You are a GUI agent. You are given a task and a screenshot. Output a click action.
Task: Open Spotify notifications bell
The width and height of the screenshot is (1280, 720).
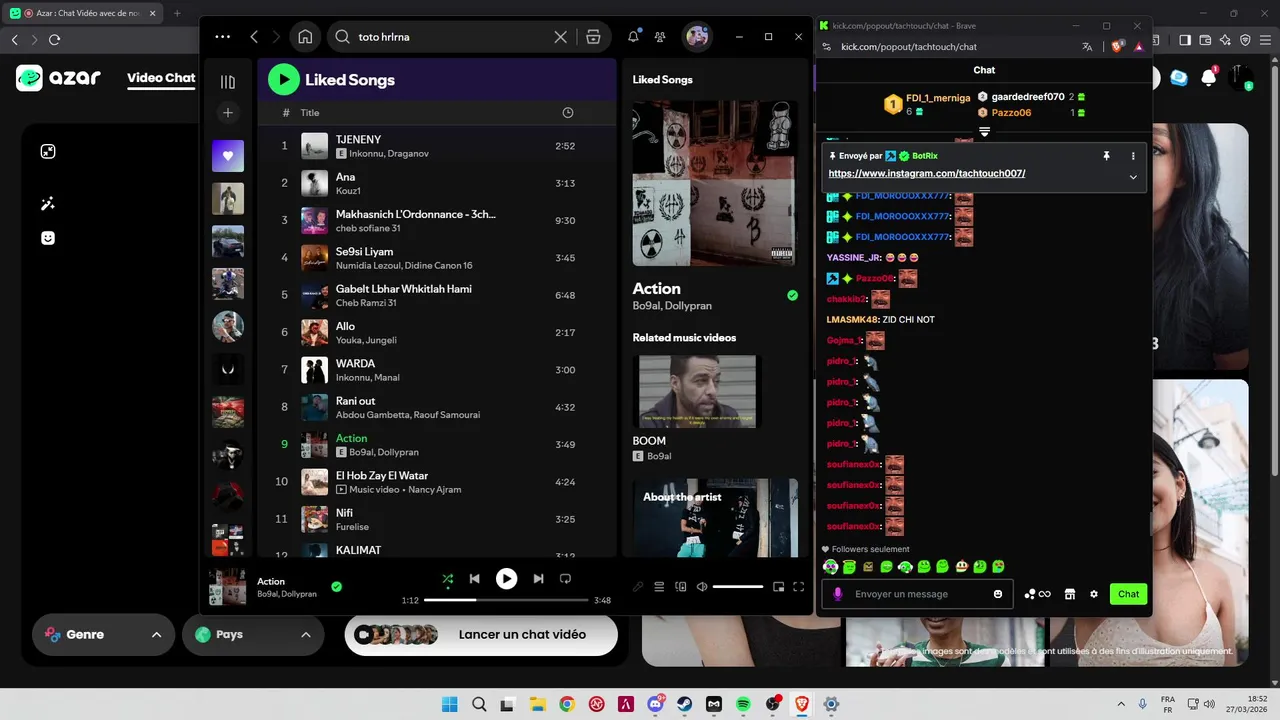tap(633, 37)
